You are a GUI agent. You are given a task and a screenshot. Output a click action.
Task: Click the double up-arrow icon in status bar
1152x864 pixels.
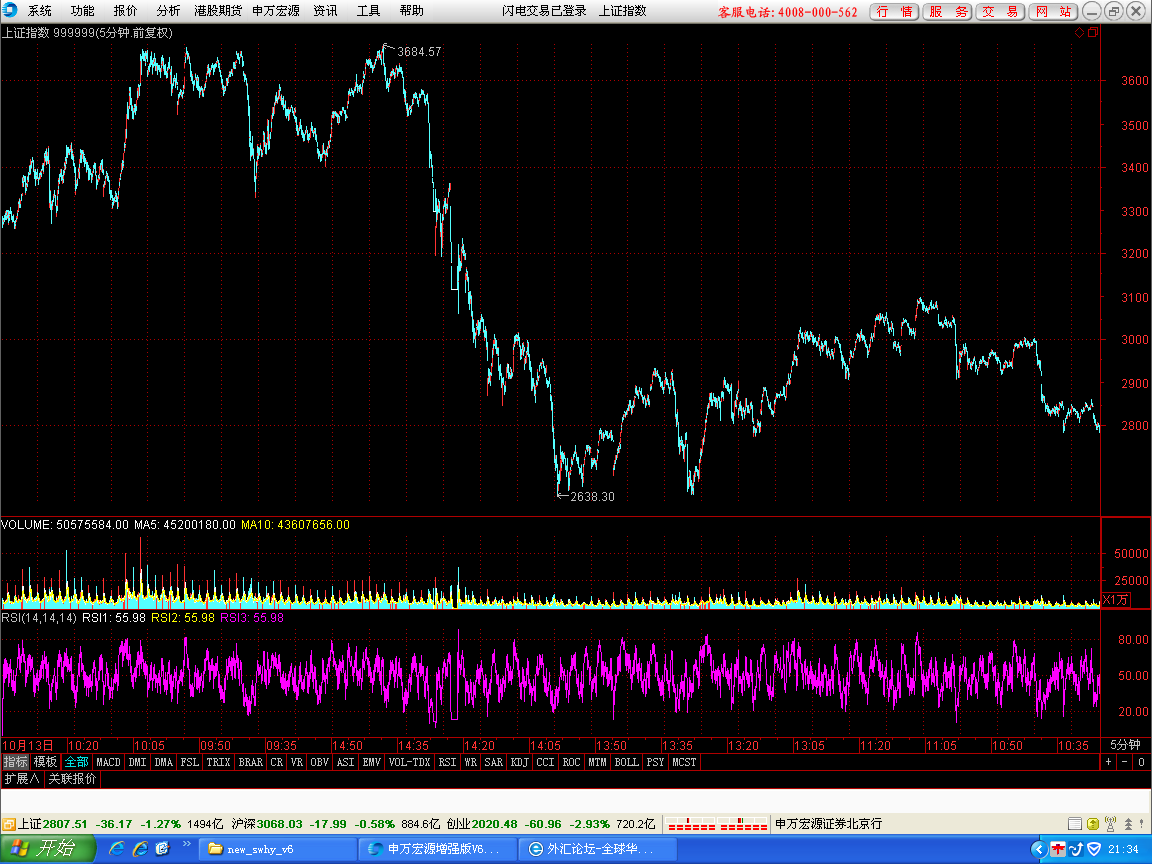1128,824
